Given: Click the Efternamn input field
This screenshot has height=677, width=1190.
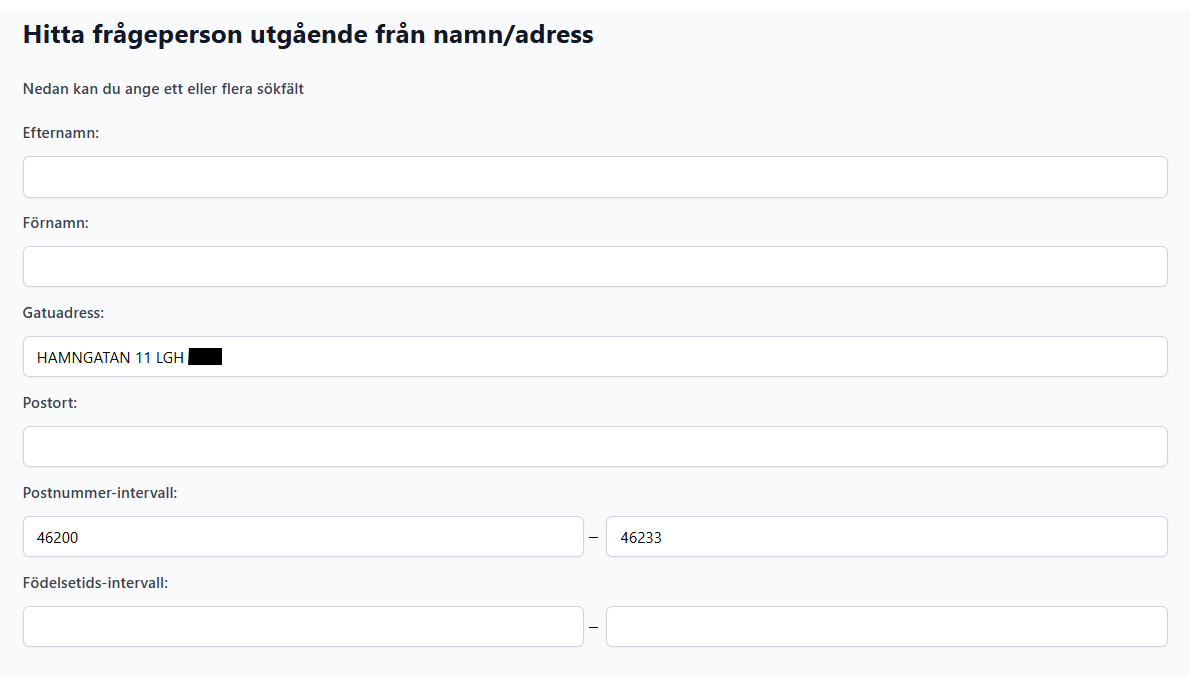Looking at the screenshot, I should click(595, 177).
